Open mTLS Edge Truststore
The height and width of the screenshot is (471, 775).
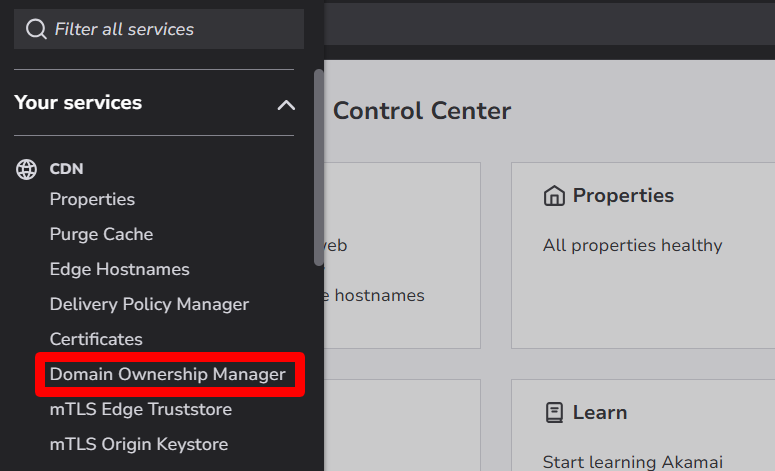(x=140, y=409)
